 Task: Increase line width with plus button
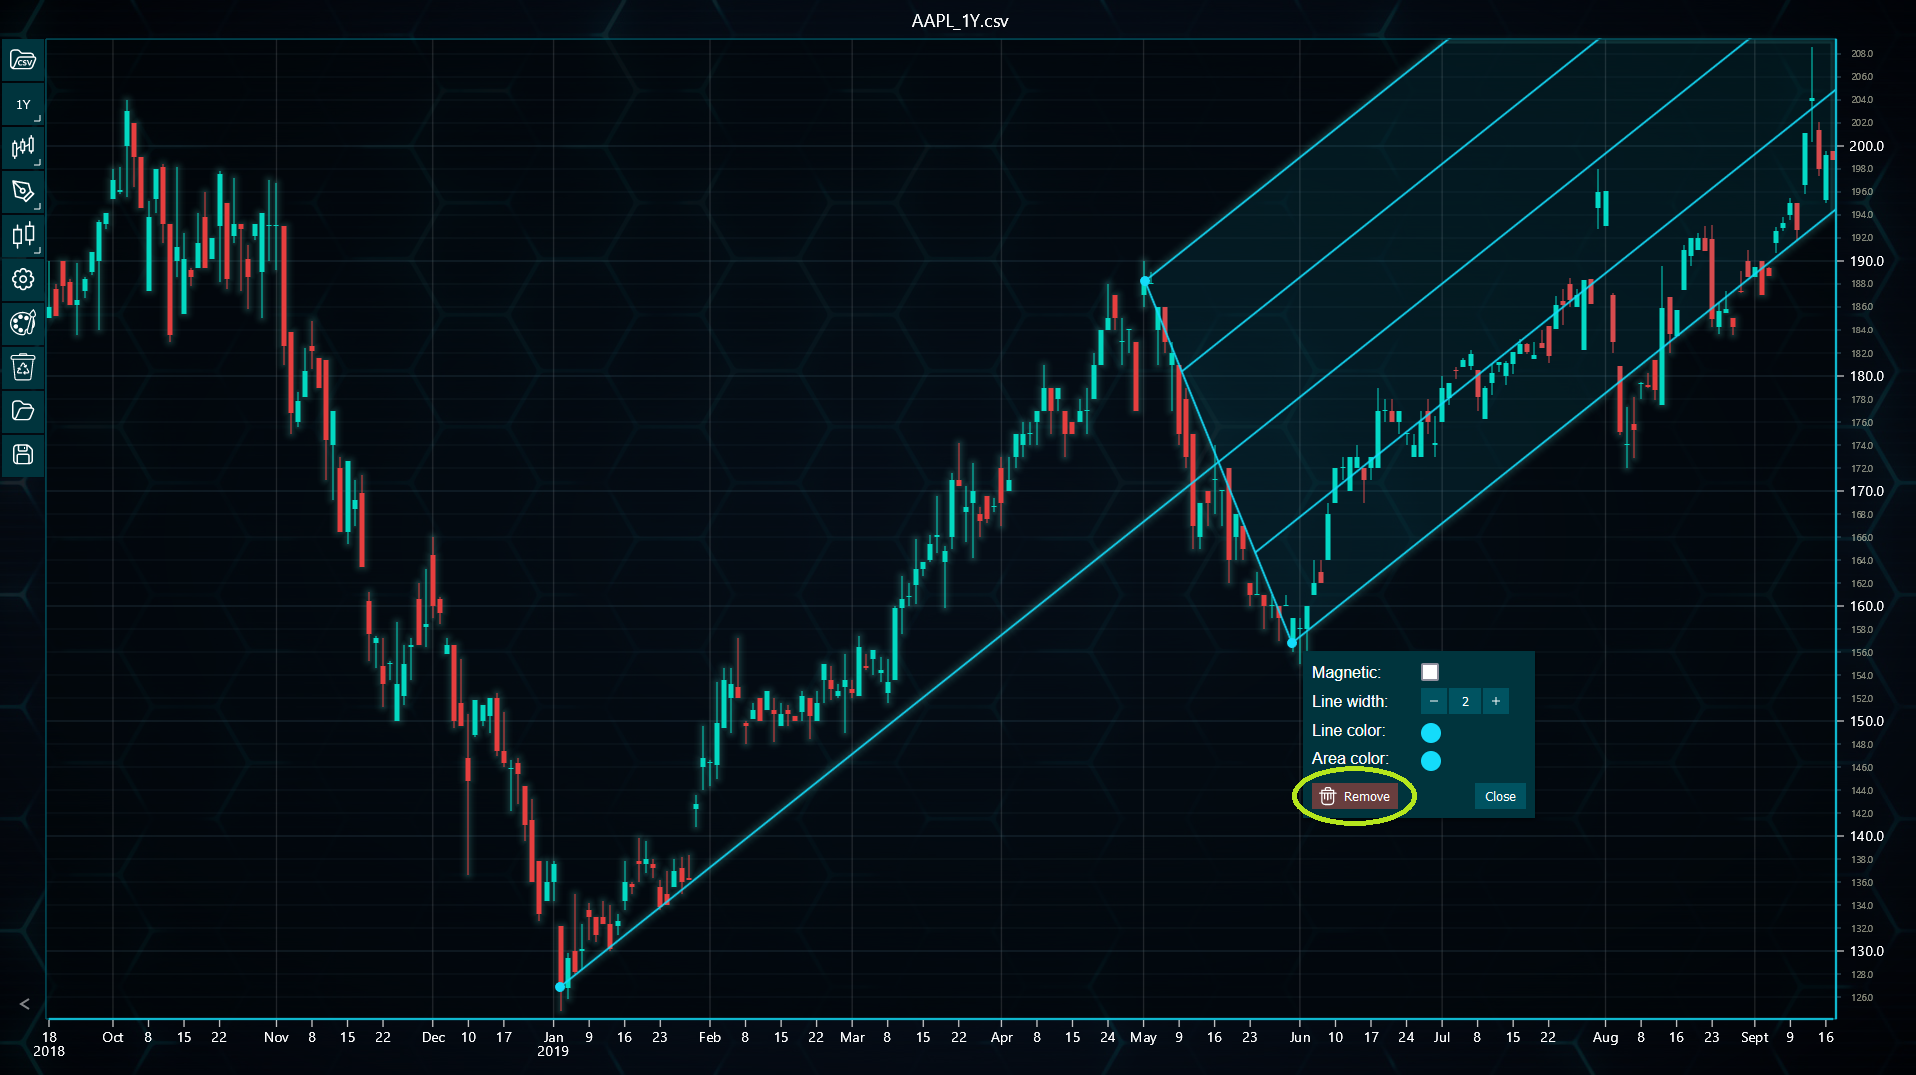pos(1496,701)
